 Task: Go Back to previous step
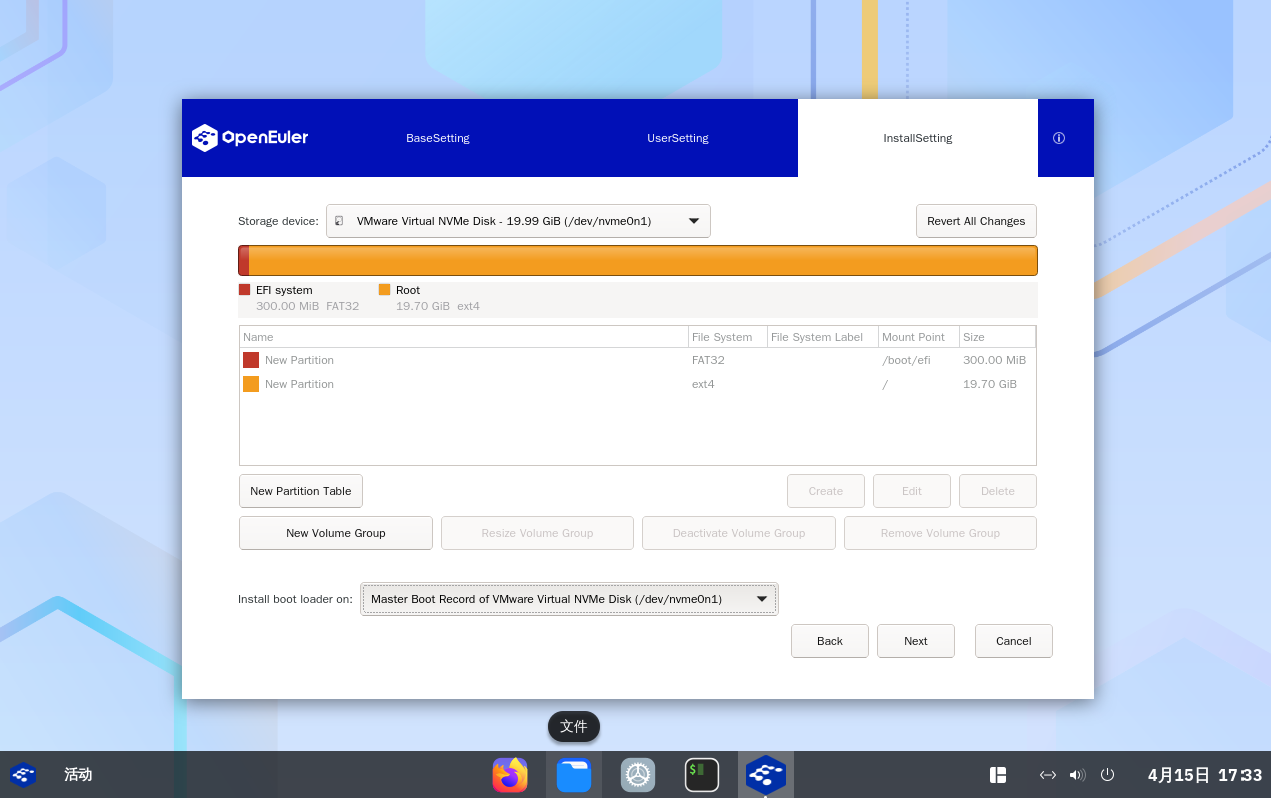830,641
